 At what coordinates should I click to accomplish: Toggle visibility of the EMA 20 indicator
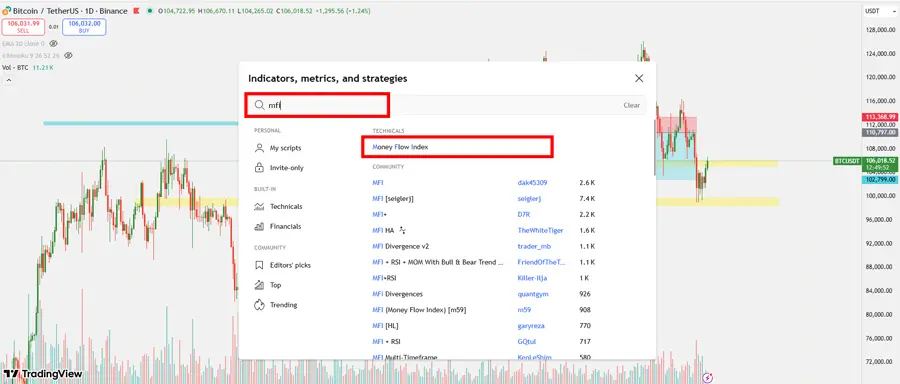pos(53,43)
